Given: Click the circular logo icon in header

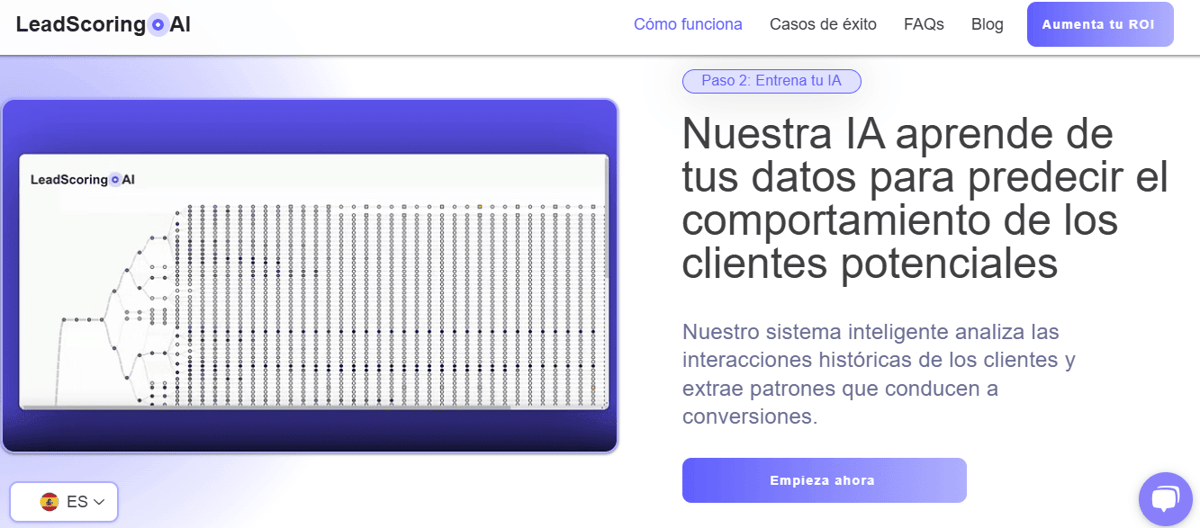Looking at the screenshot, I should click(x=158, y=25).
